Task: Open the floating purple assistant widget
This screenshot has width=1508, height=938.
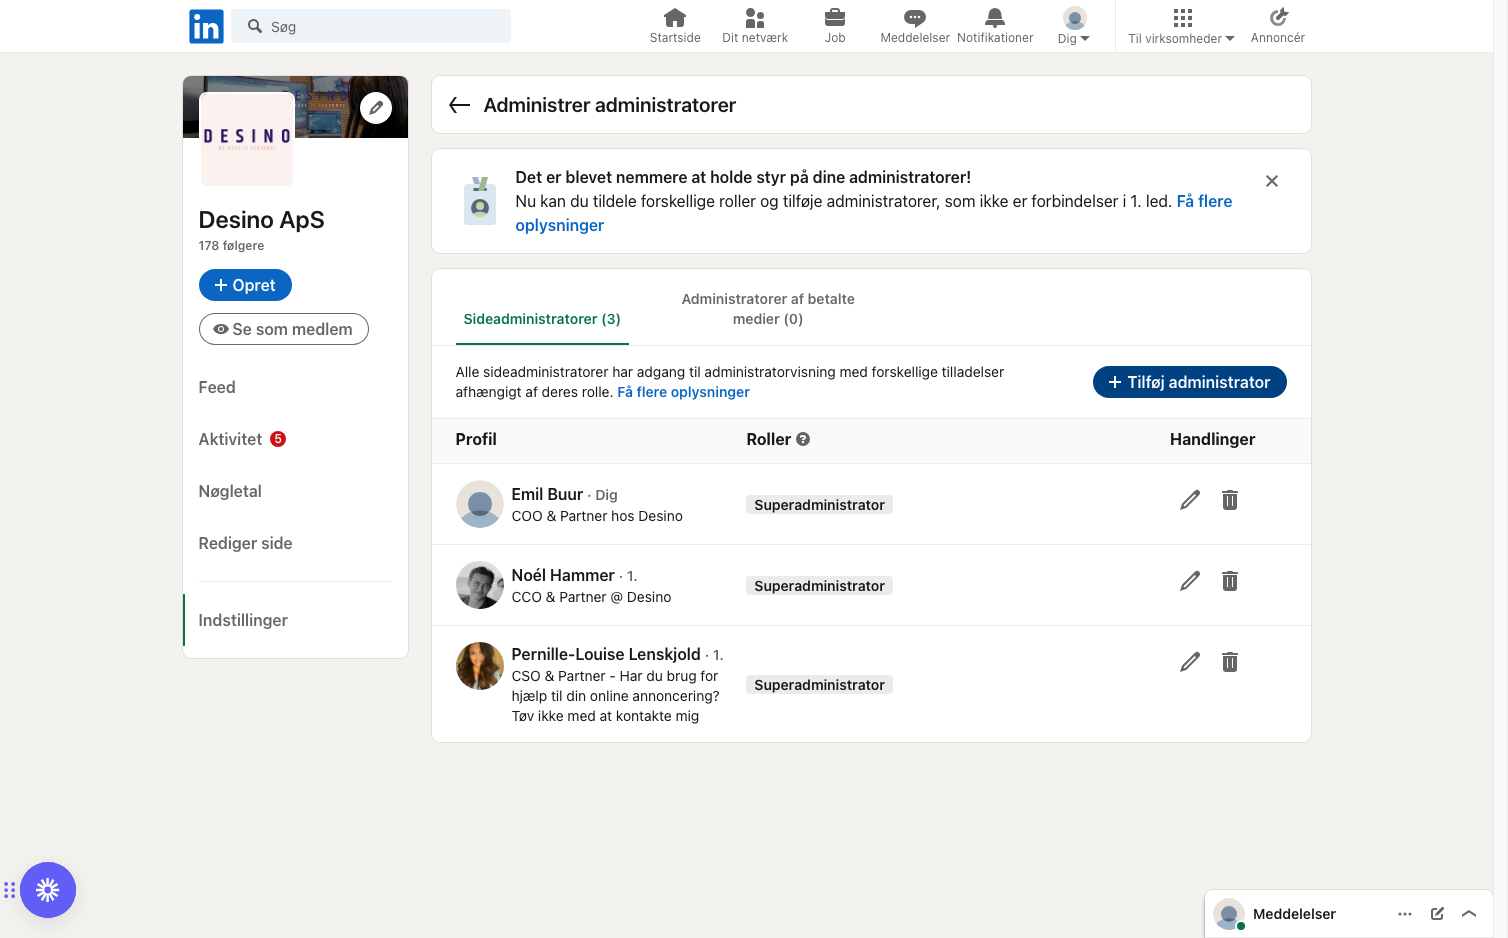Action: pos(48,890)
